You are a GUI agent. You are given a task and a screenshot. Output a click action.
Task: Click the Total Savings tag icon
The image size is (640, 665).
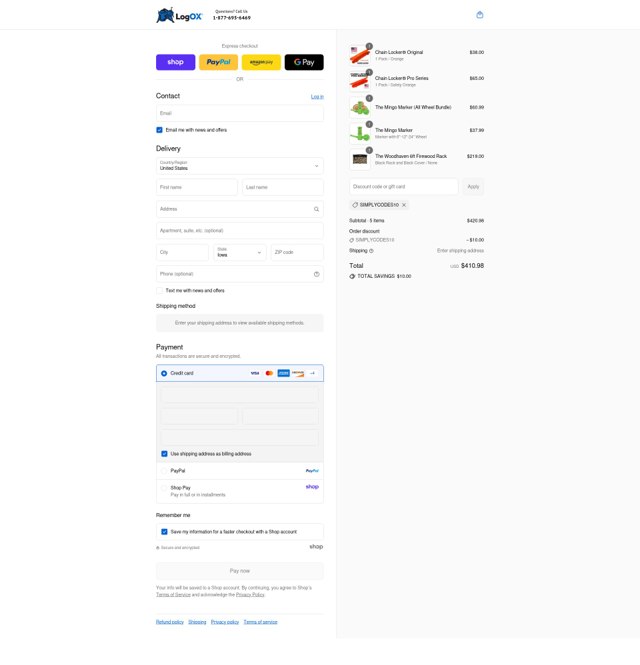click(x=352, y=276)
